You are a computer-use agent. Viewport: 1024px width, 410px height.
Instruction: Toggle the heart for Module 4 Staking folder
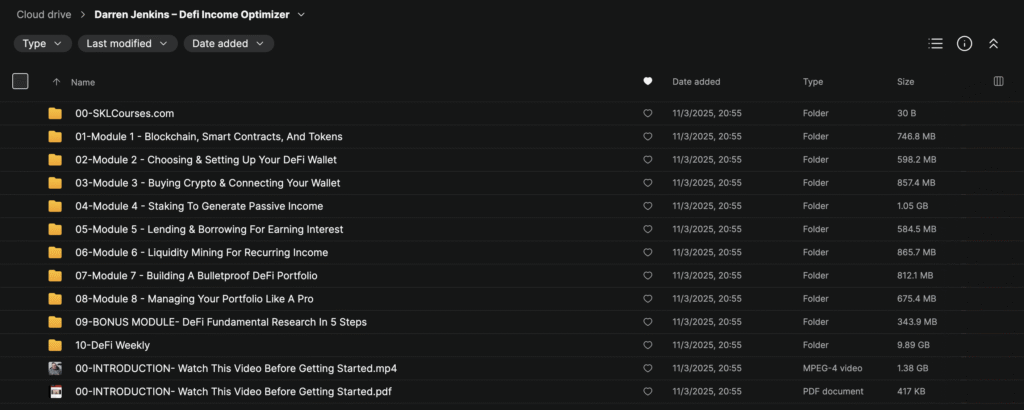[648, 206]
